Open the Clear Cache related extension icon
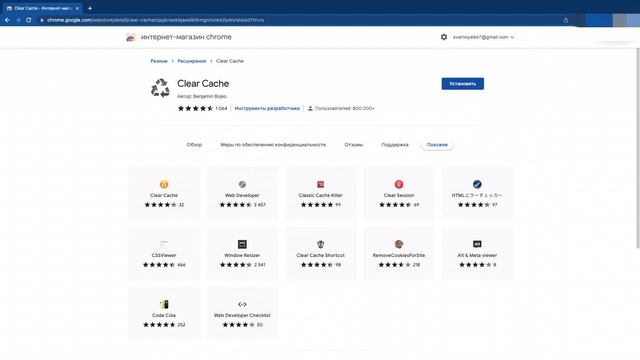The width and height of the screenshot is (640, 360). click(x=164, y=184)
